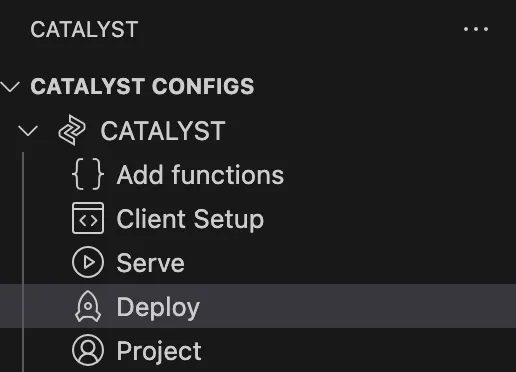Click the Serve play circle icon
The height and width of the screenshot is (372, 516).
[x=88, y=262]
